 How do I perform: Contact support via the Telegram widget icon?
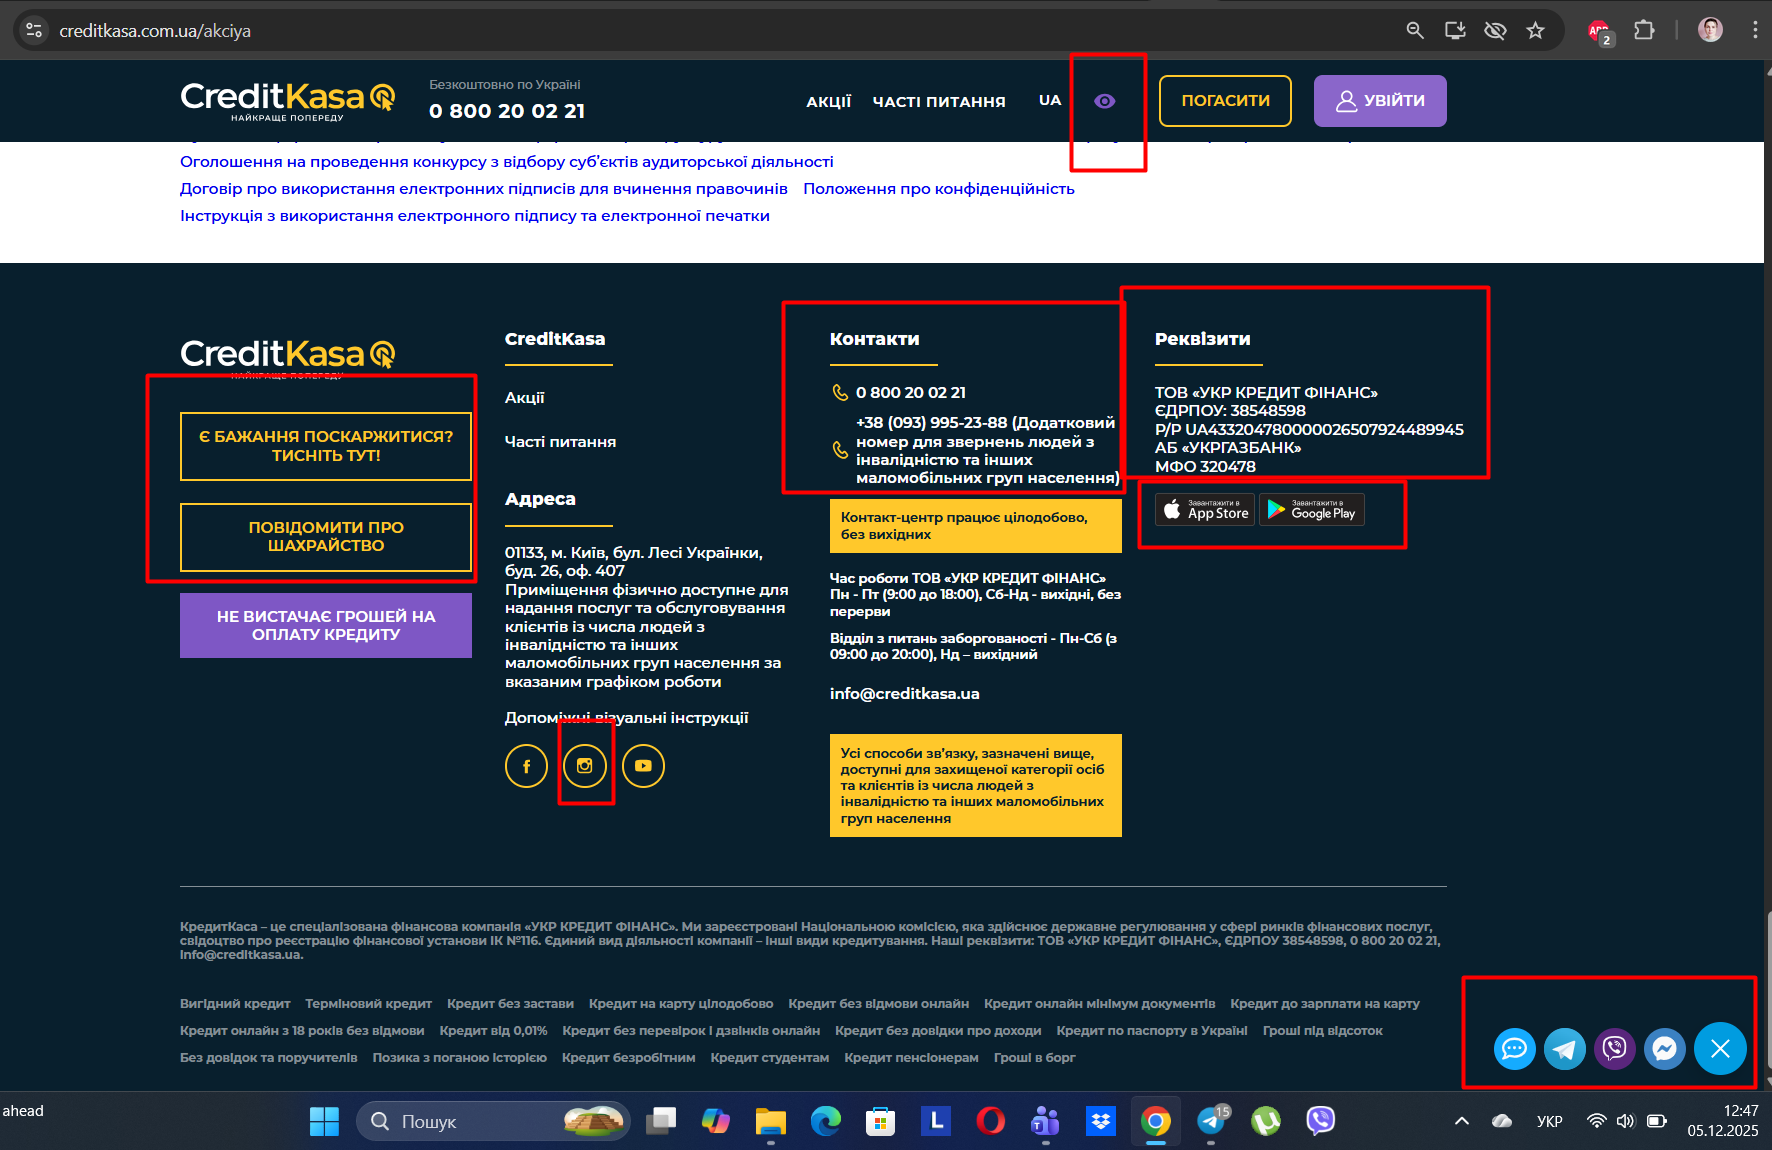1565,1048
